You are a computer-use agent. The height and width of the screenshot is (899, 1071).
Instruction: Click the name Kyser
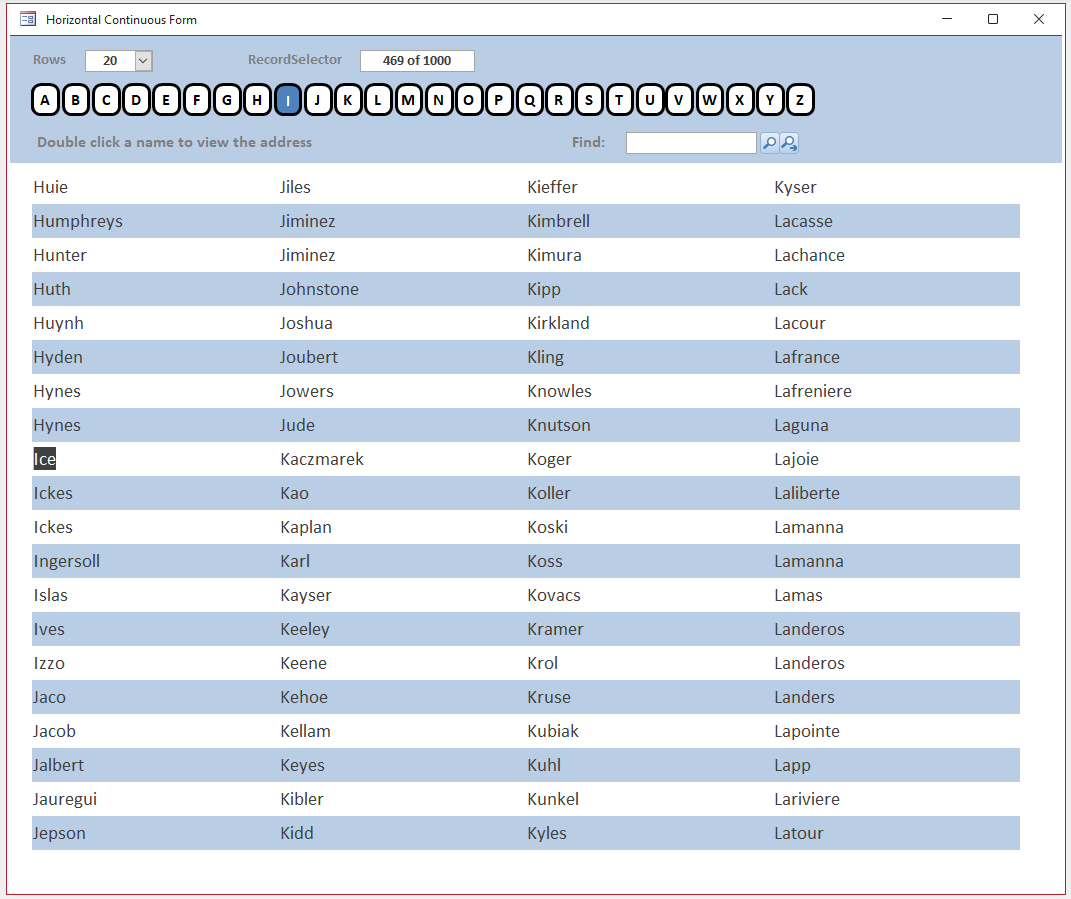795,187
